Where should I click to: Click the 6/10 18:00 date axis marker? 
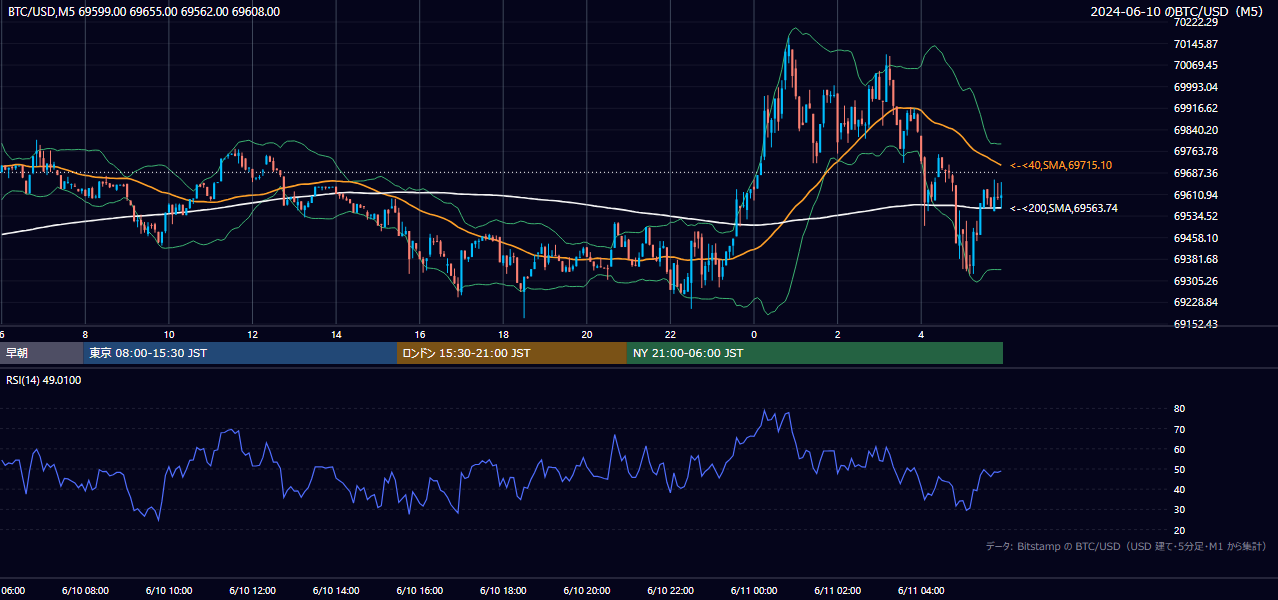(x=503, y=591)
